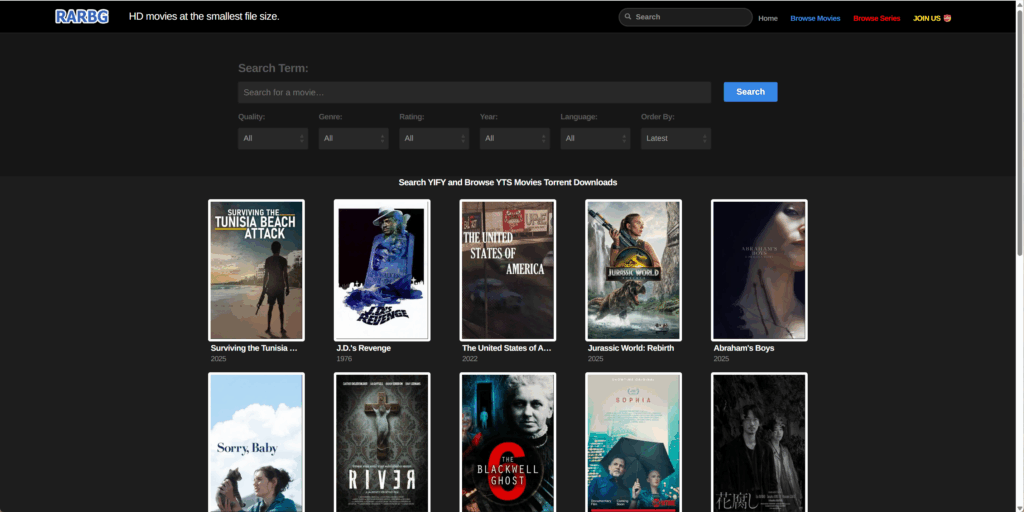The height and width of the screenshot is (512, 1024).
Task: Click "J.D.'s Revenge" title link
Action: [x=363, y=348]
